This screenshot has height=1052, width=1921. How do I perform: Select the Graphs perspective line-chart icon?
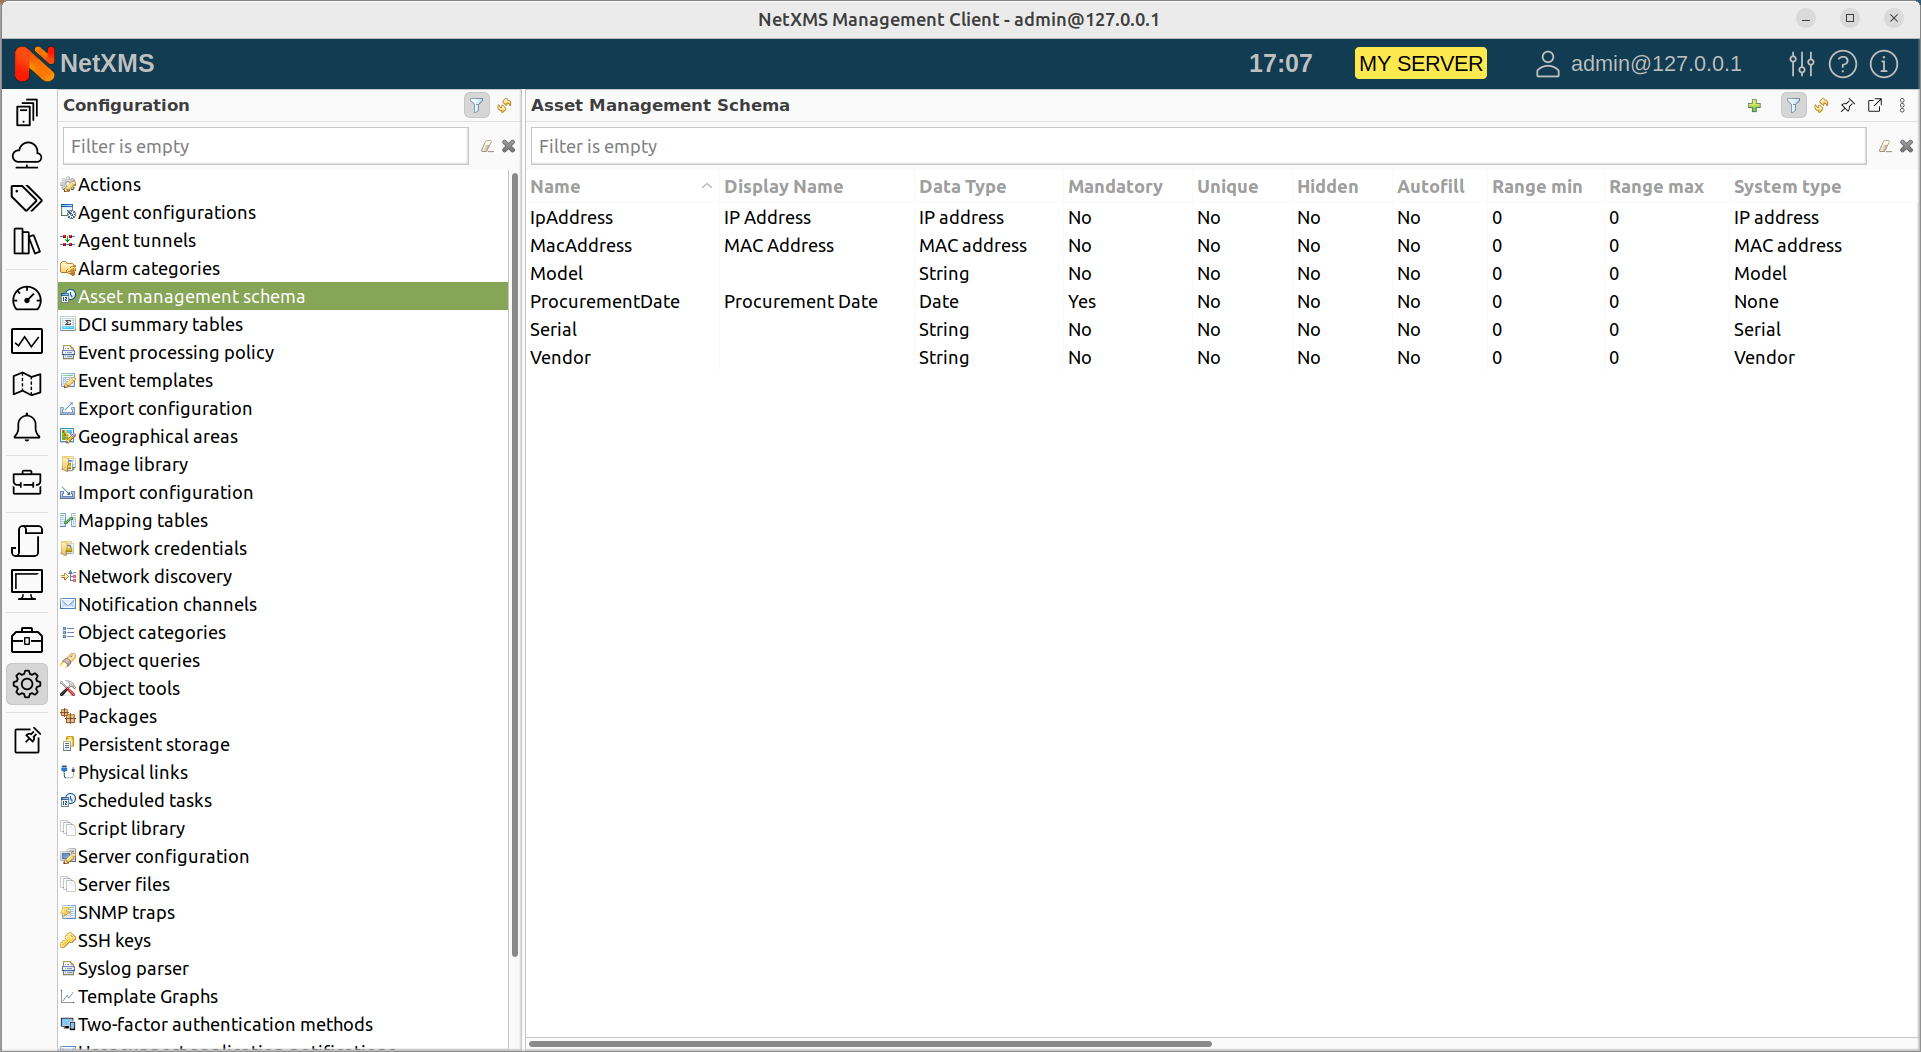tap(27, 341)
